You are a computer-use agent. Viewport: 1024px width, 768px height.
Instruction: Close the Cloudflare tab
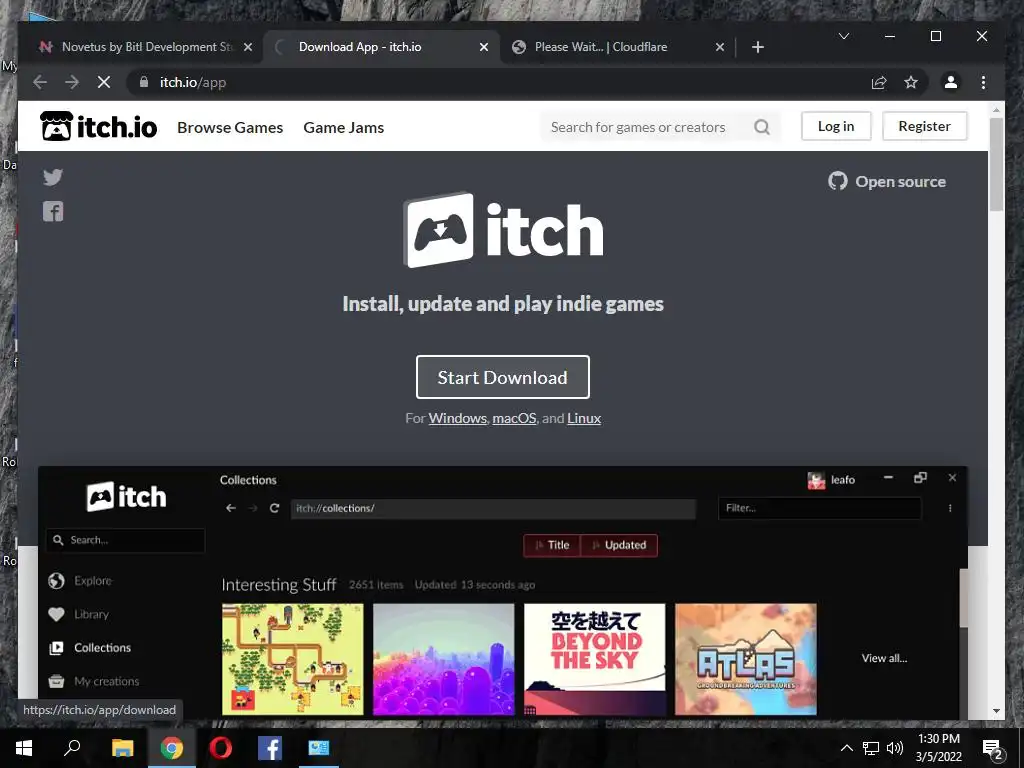(720, 47)
